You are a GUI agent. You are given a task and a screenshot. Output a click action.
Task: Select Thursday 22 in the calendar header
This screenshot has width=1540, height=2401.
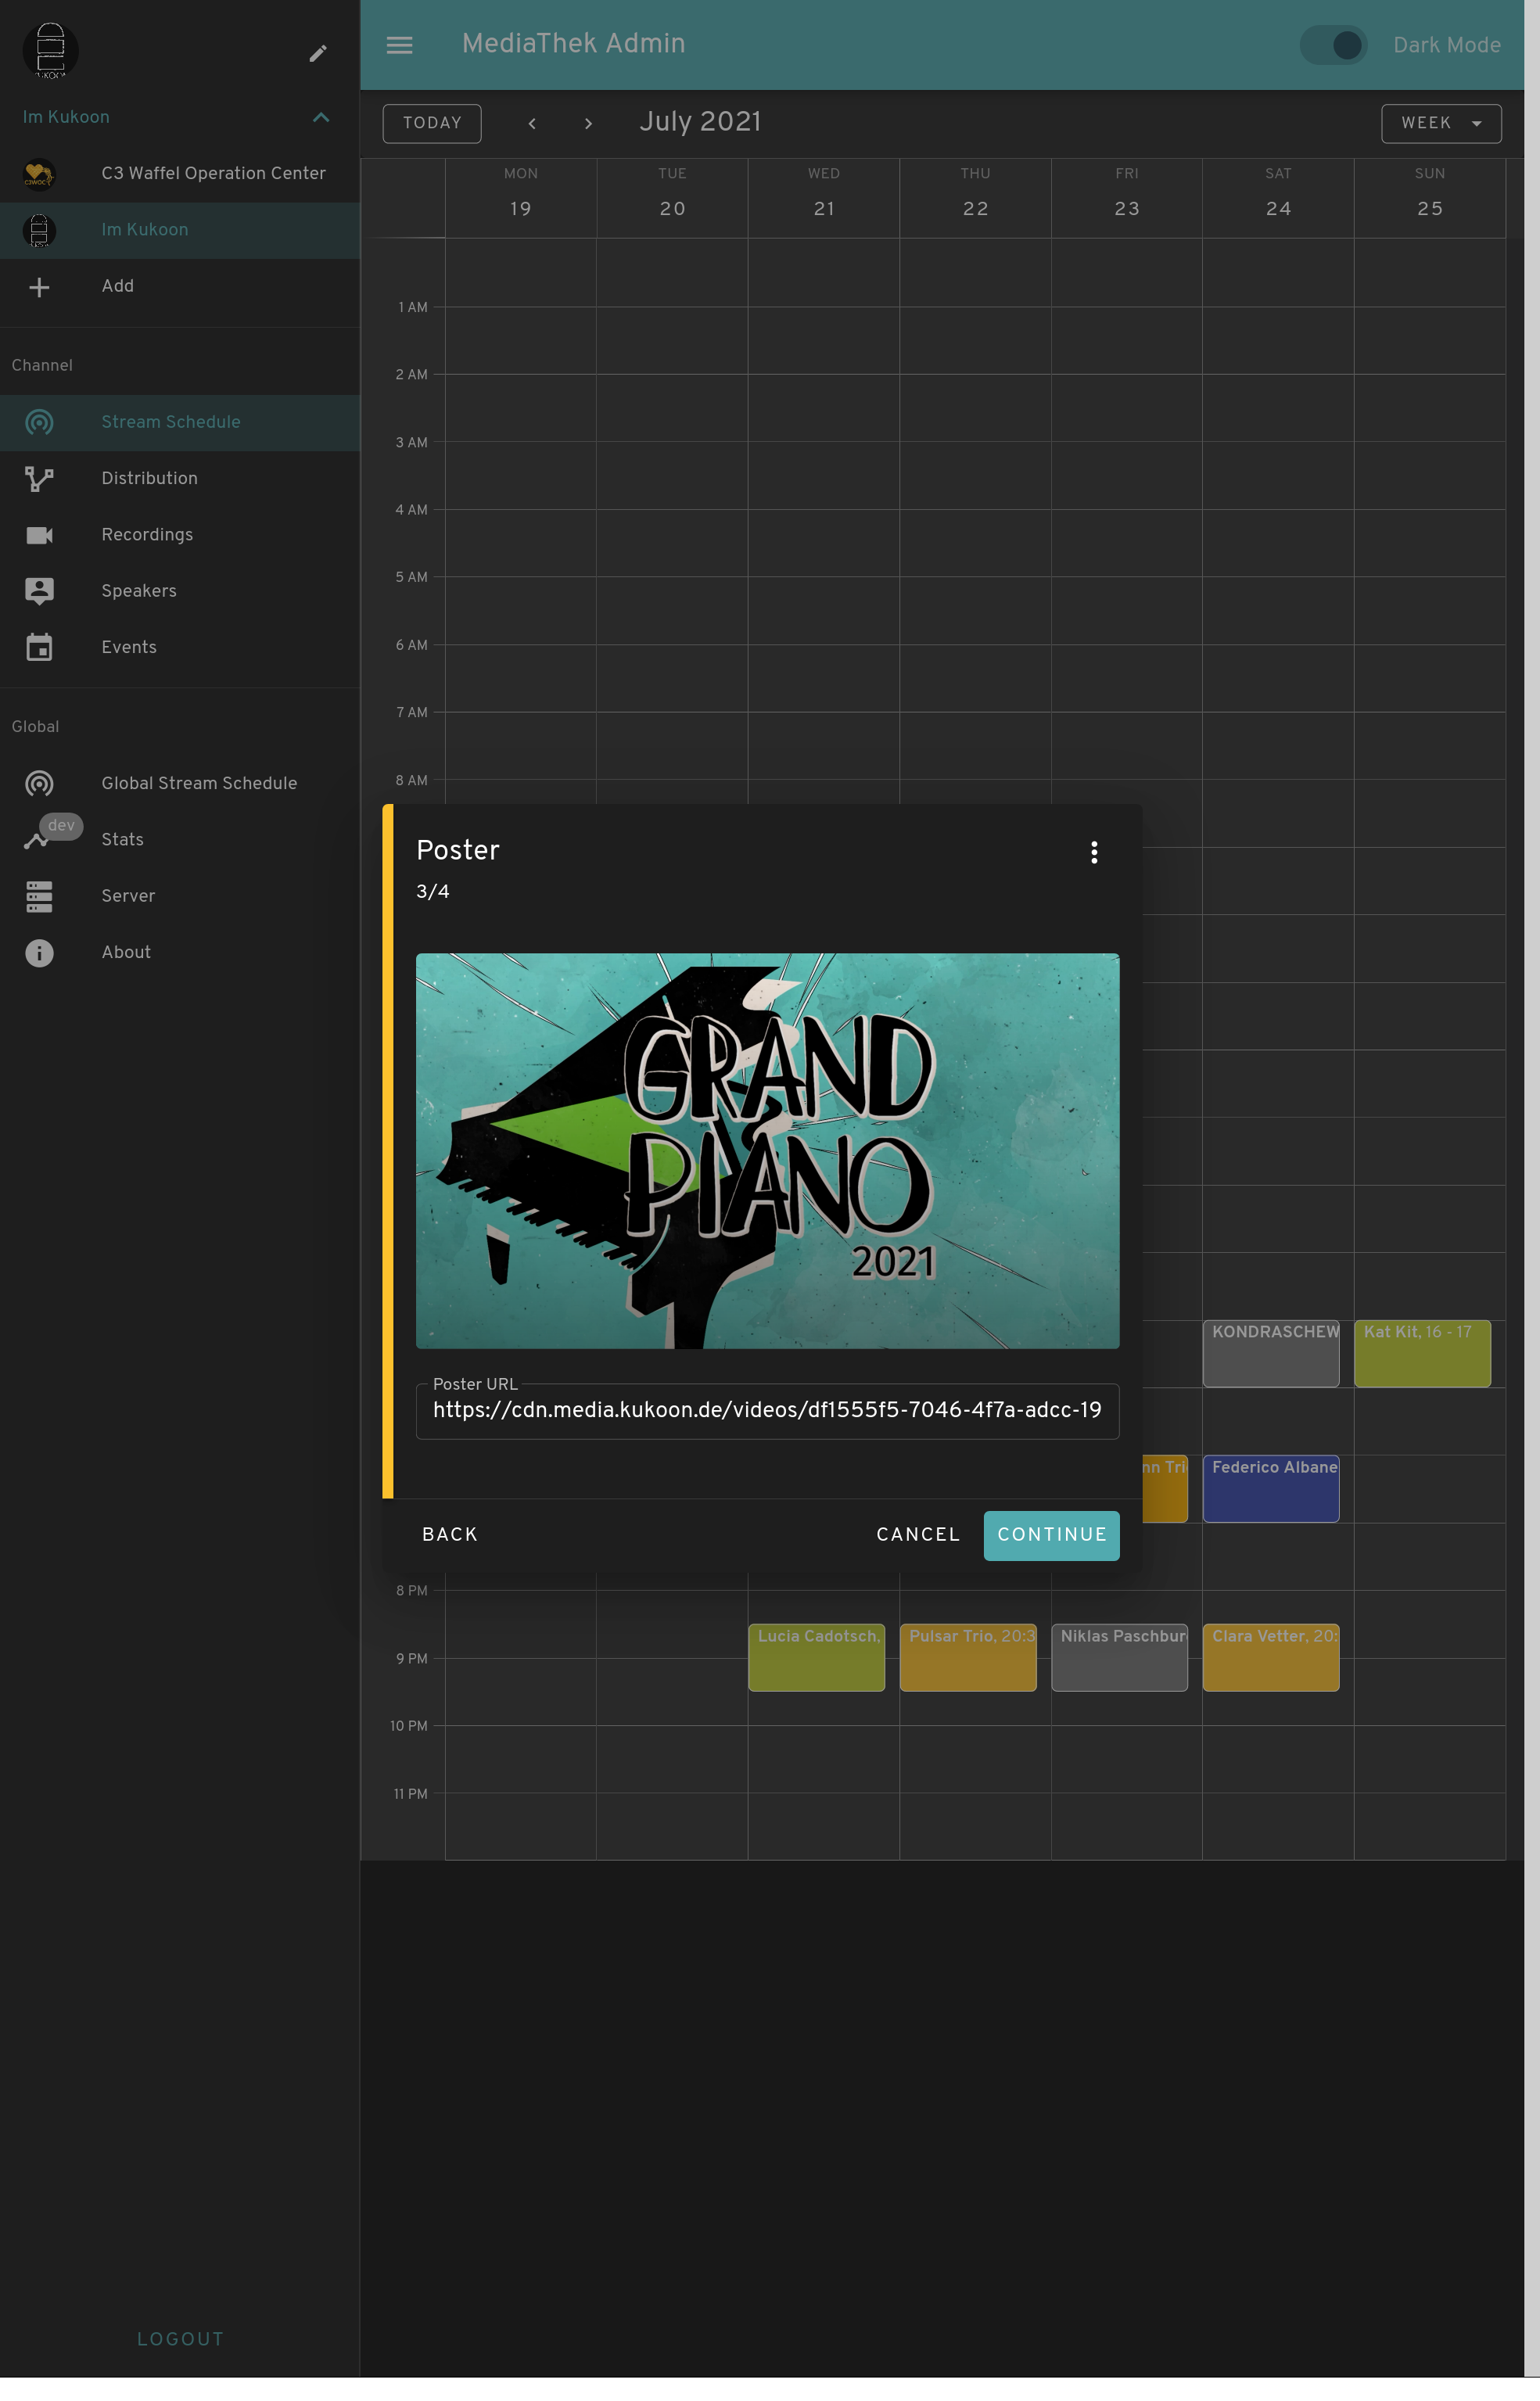click(x=976, y=209)
